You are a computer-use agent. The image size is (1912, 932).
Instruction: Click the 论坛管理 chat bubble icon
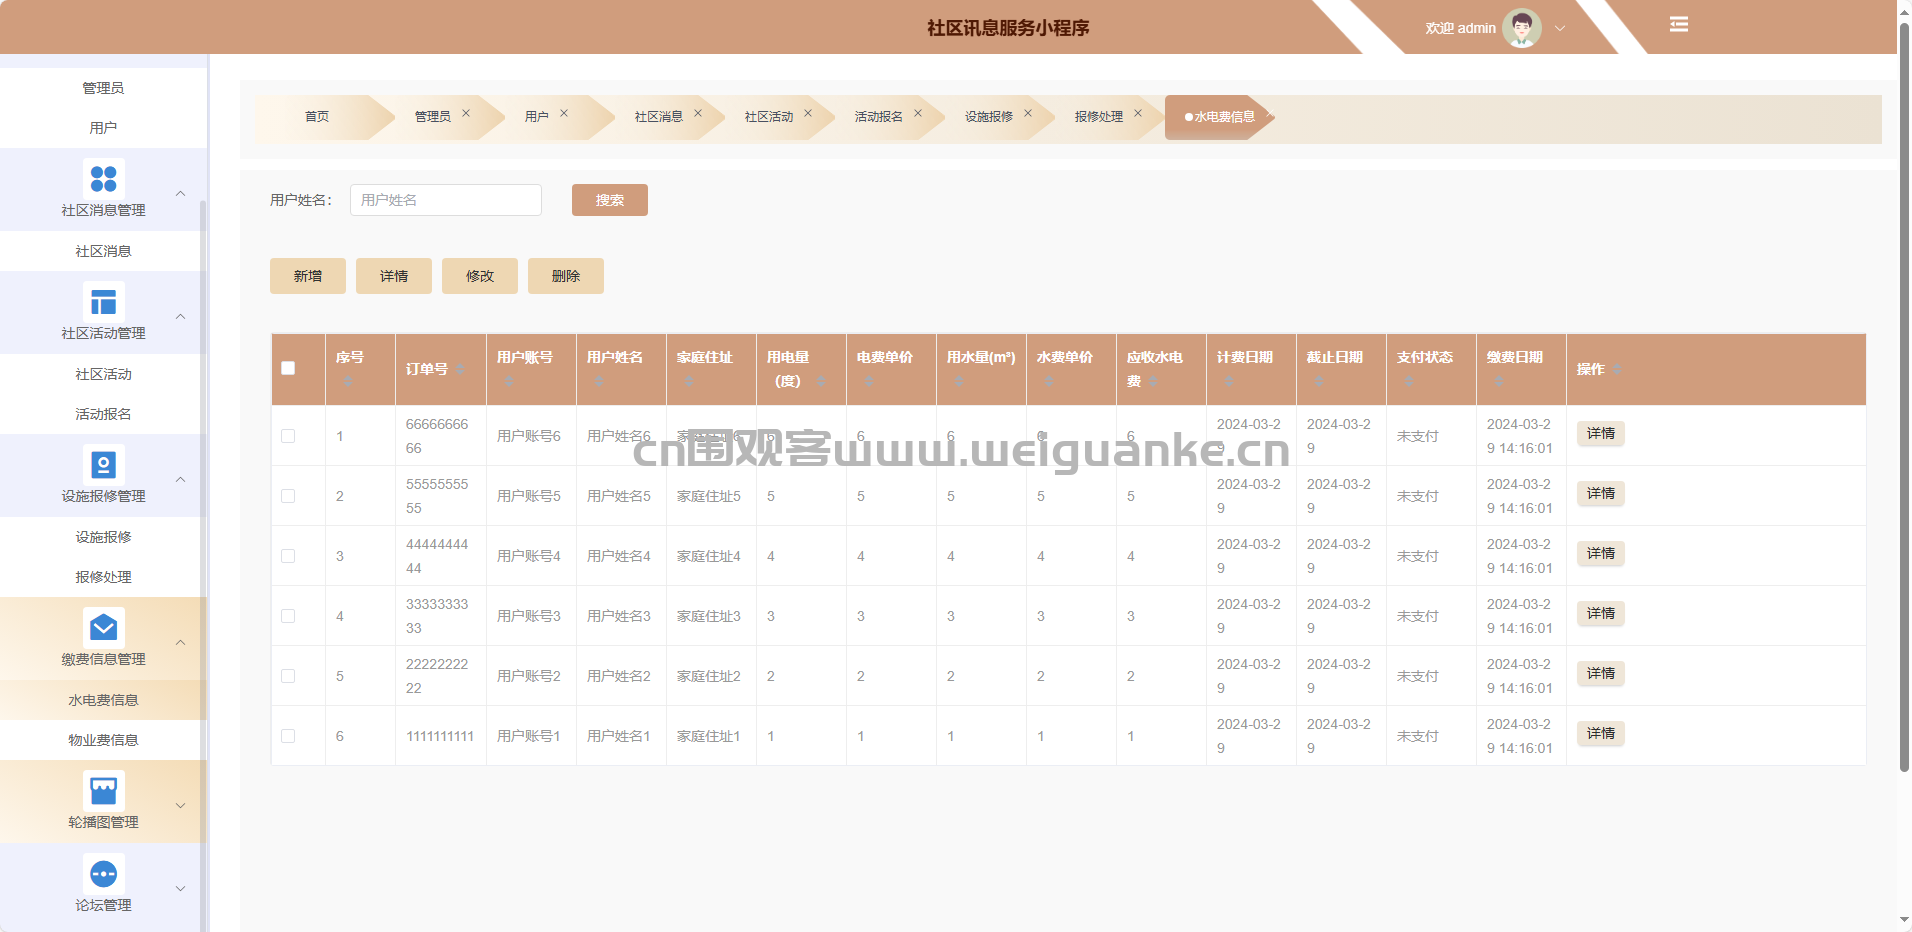click(103, 874)
